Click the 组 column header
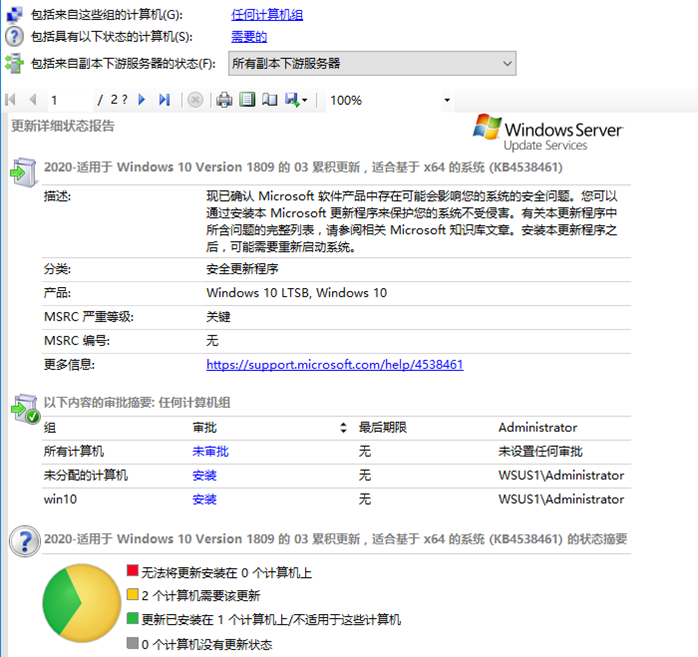Screen dimensions: 698x657 pyautogui.click(x=50, y=428)
